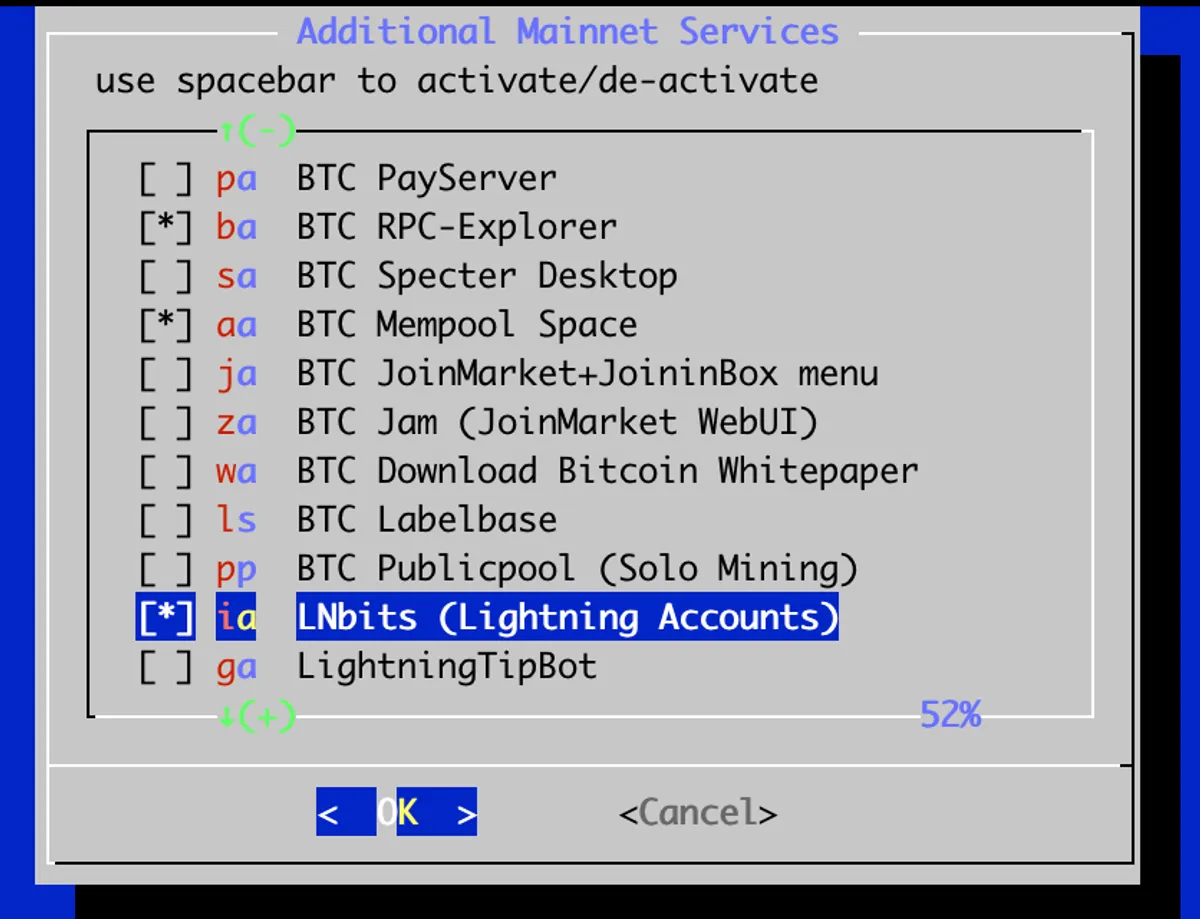Activate BTC Specter Desktop
This screenshot has width=1200, height=919.
[x=165, y=276]
